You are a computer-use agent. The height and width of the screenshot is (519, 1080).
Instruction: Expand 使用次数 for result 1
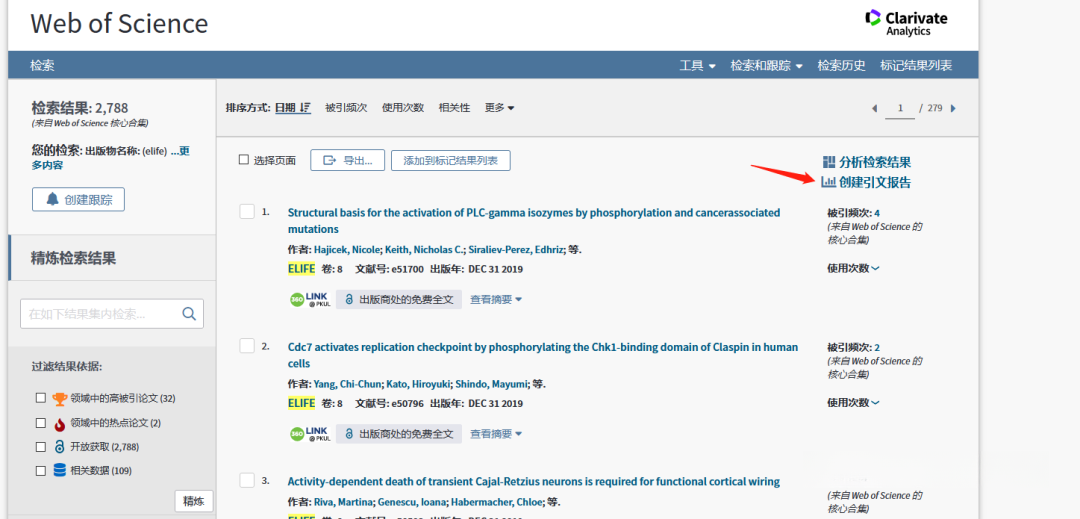point(853,268)
